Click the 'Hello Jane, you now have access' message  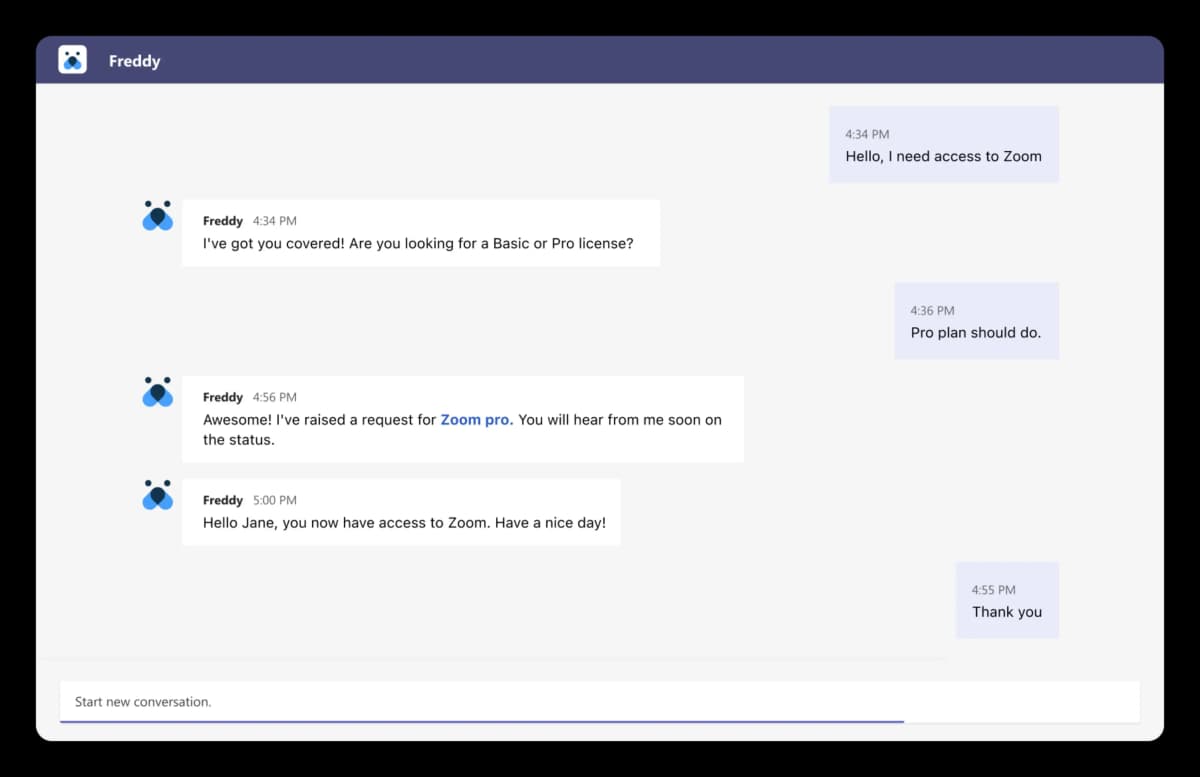pos(404,522)
